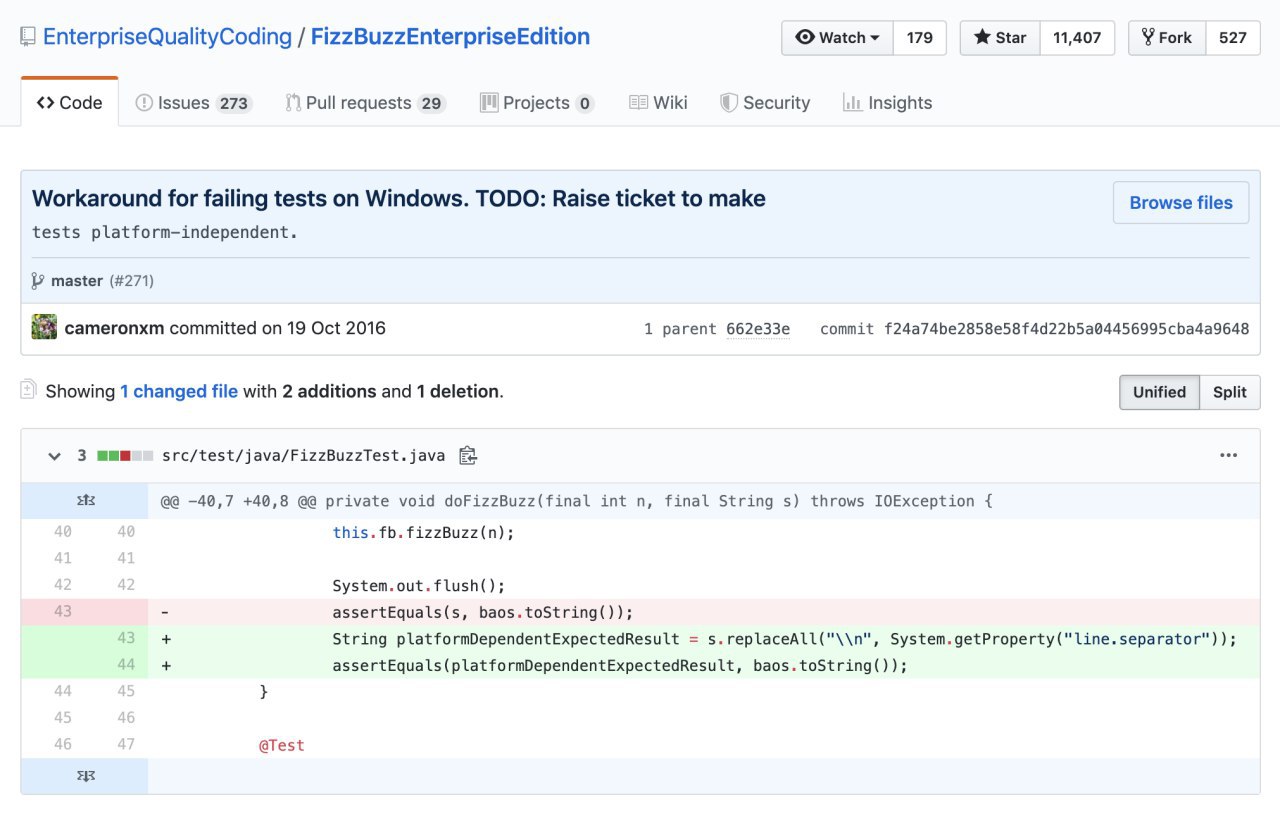Click the diffstat colored blocks indicator
This screenshot has width=1280, height=814.
[125, 456]
